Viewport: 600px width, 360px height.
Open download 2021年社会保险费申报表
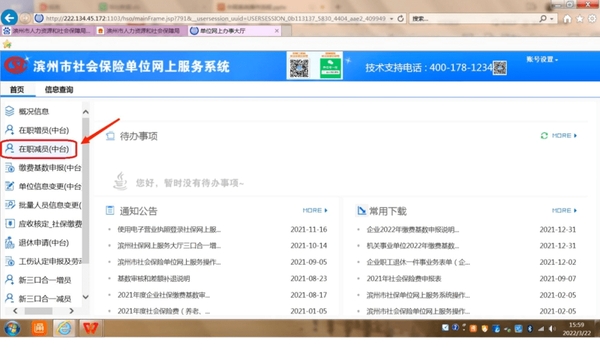tap(404, 279)
